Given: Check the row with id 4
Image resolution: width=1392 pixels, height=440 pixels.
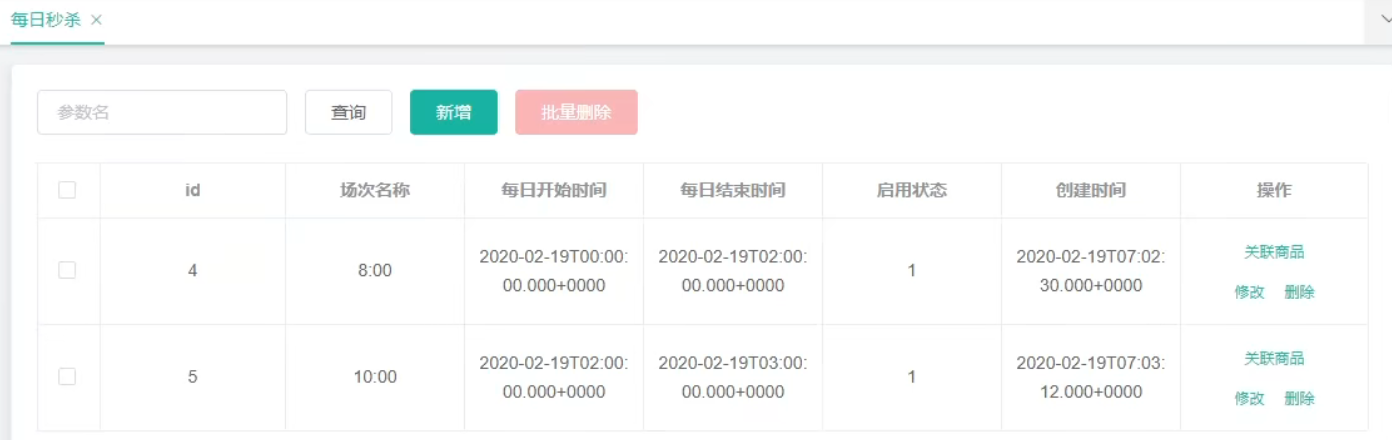Looking at the screenshot, I should click(x=67, y=270).
